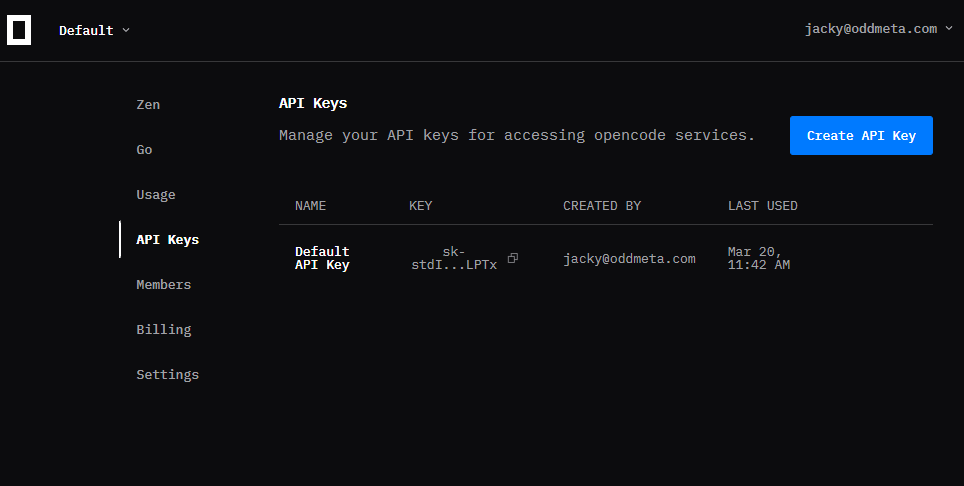Expand the Default workspace chevron

[x=126, y=30]
